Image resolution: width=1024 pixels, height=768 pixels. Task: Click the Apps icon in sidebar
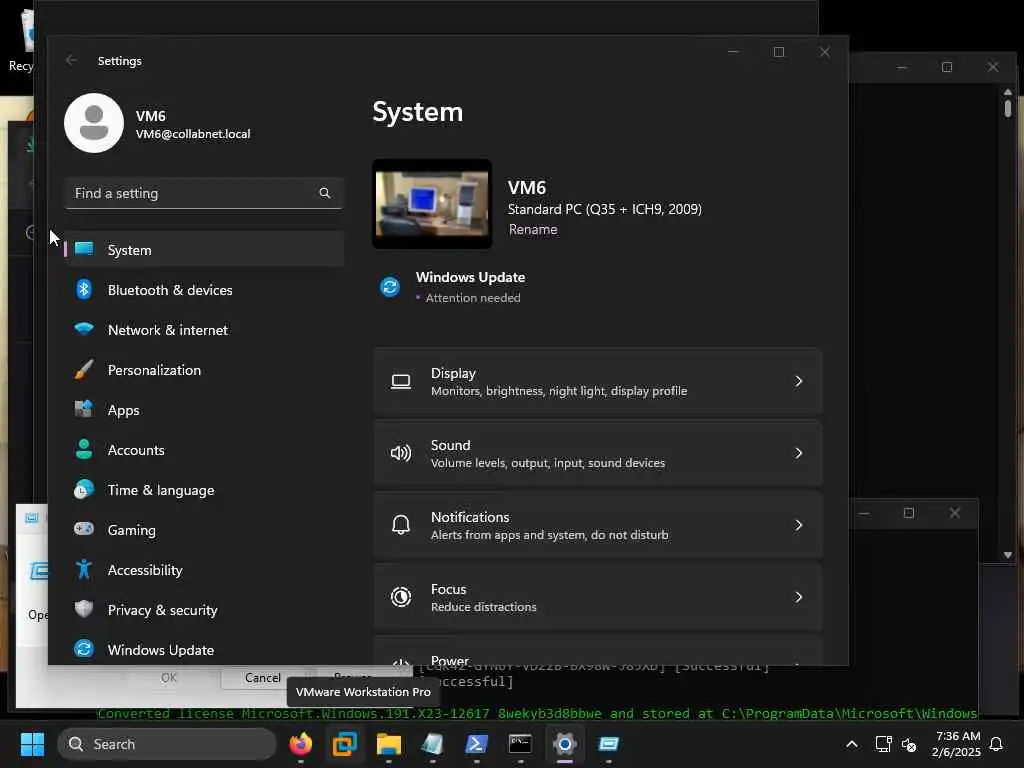point(84,409)
